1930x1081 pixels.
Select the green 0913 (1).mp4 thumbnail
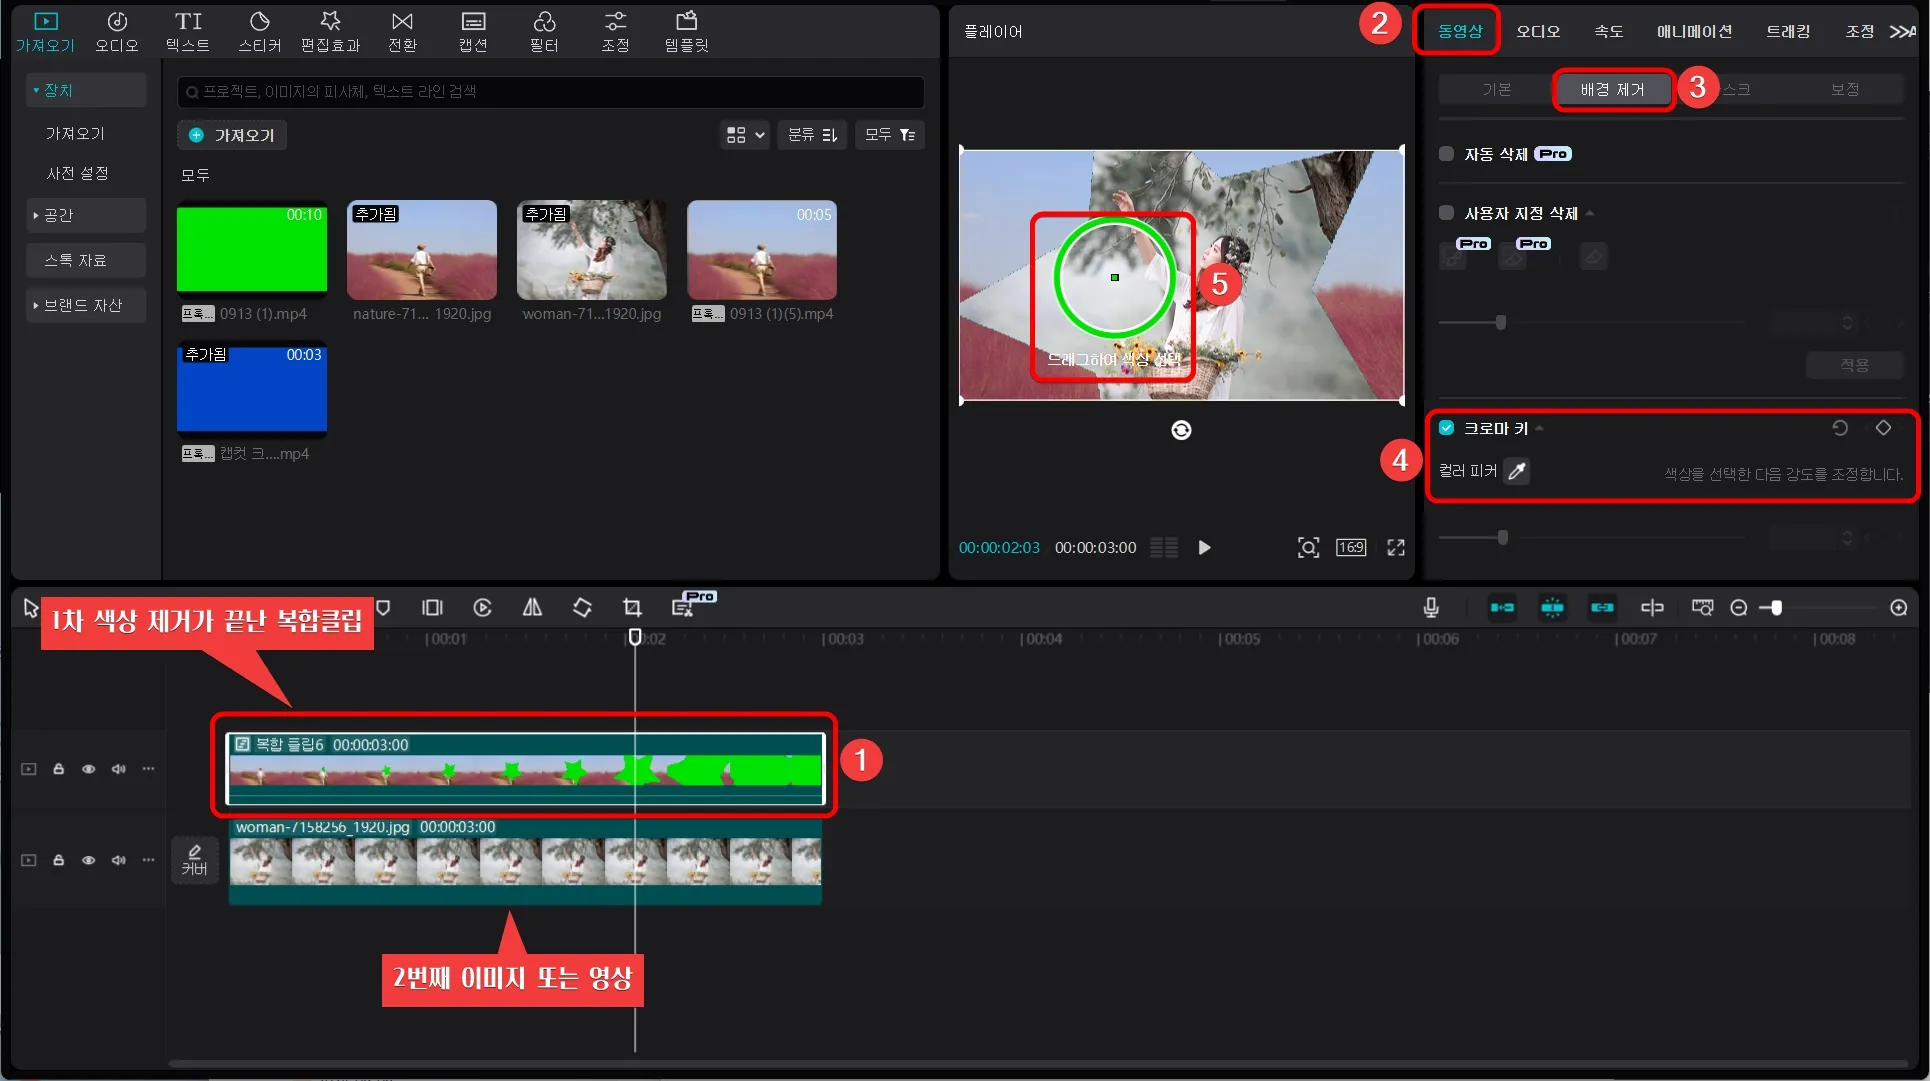[252, 250]
